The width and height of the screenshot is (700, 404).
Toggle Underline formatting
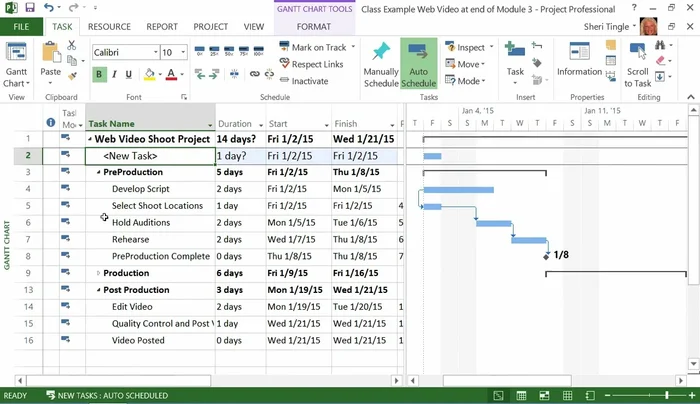129,75
